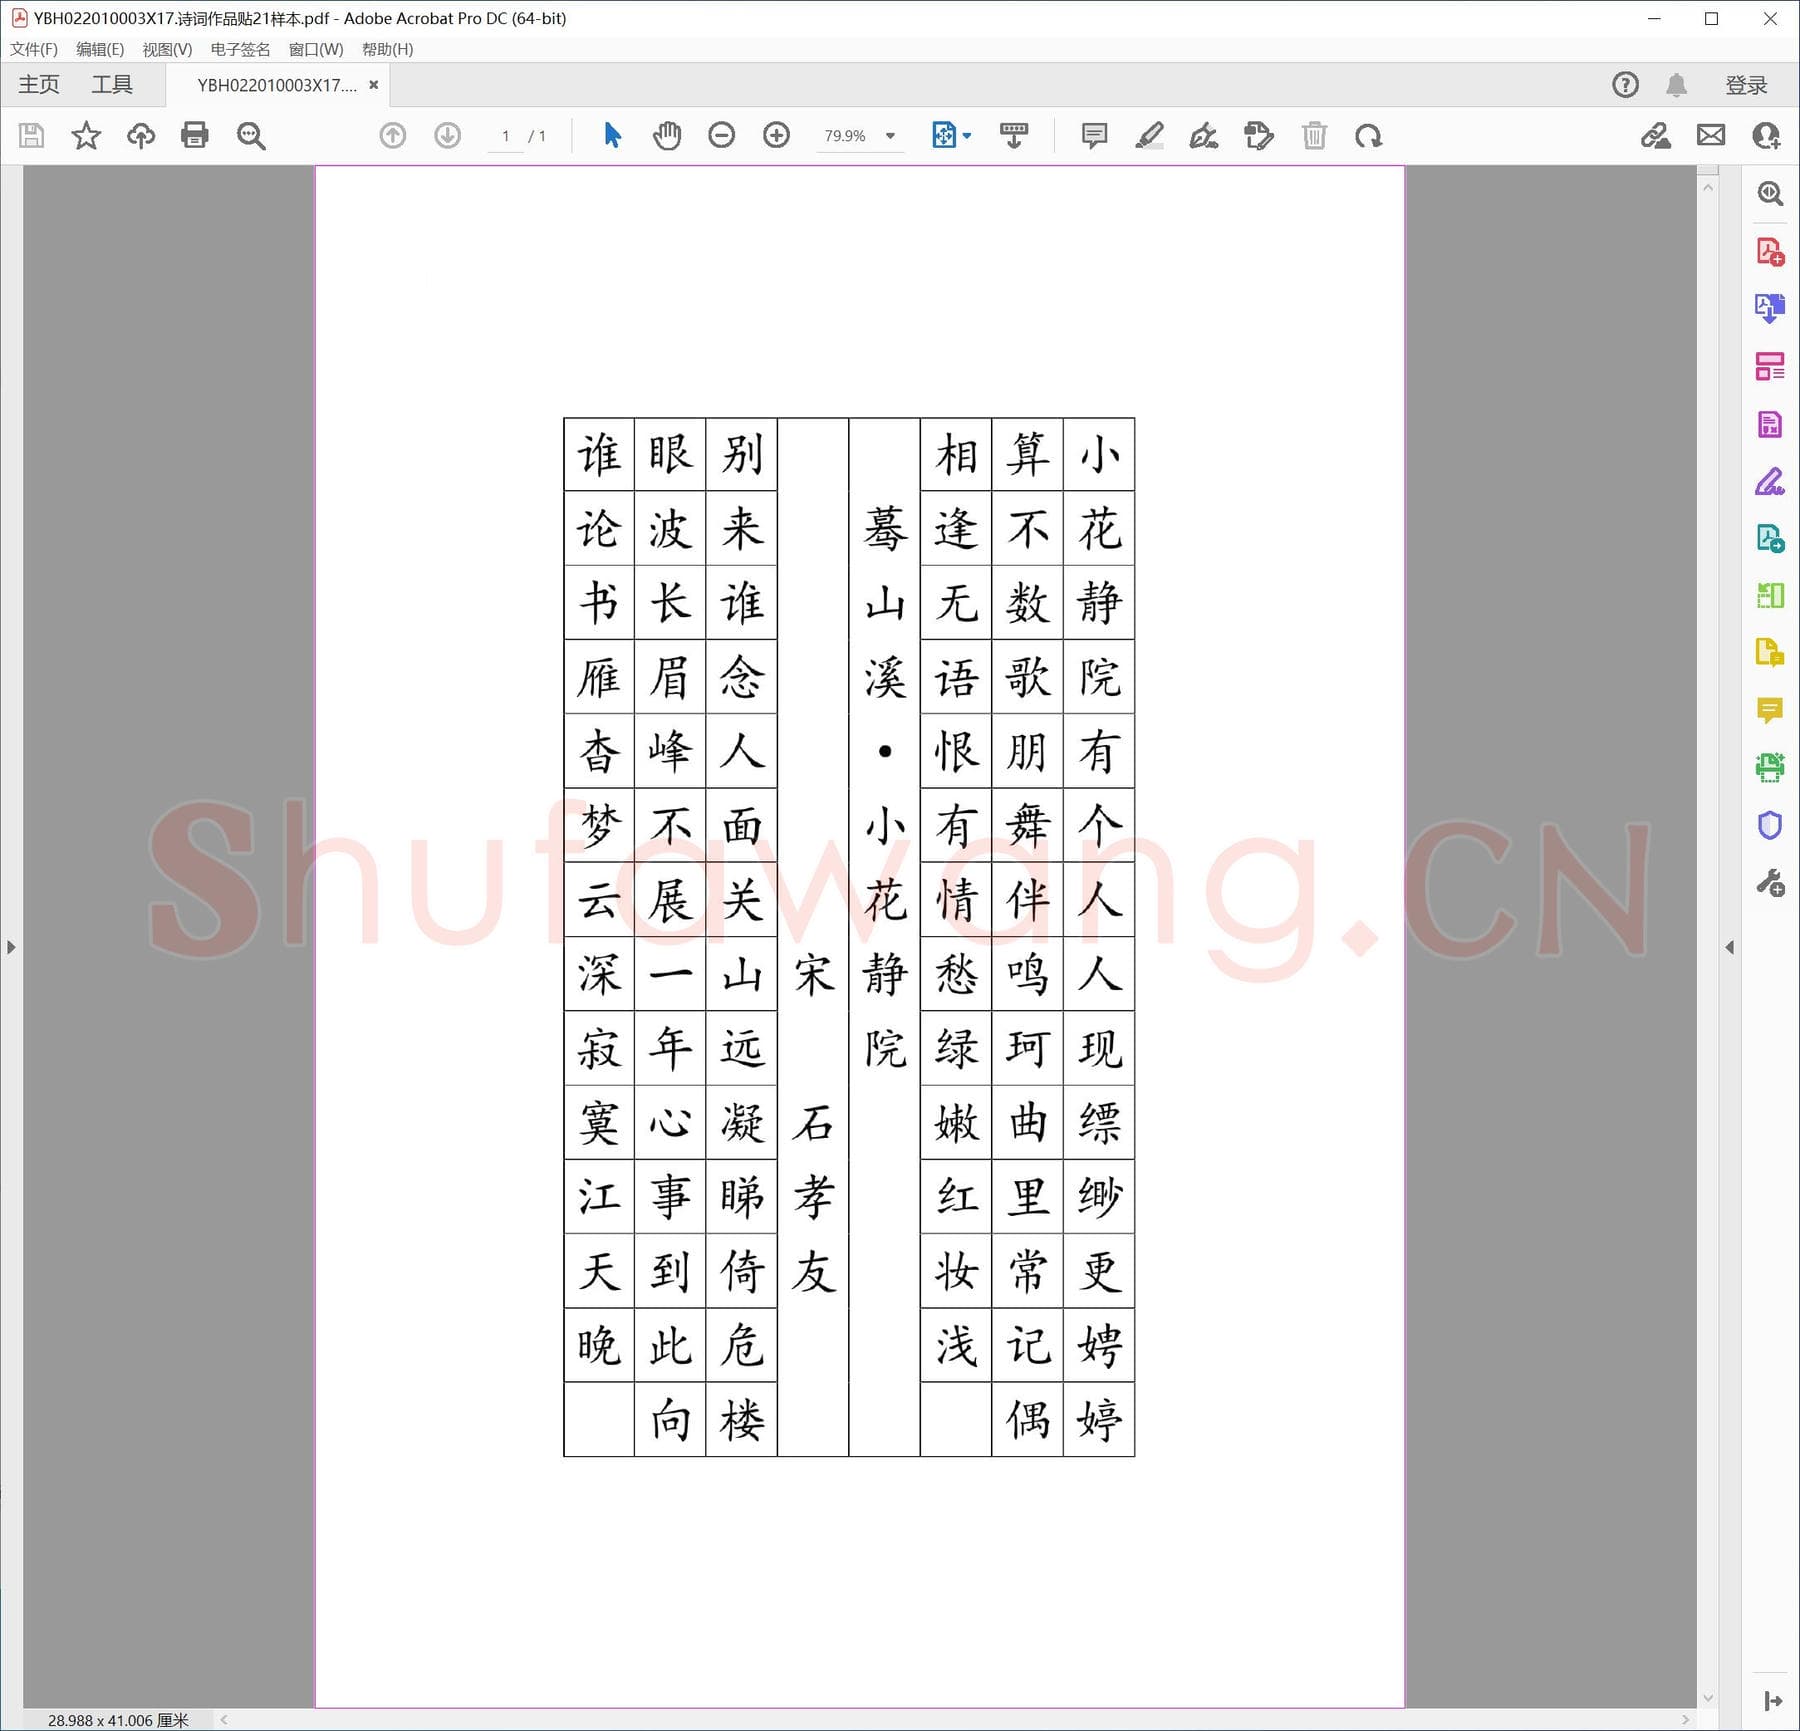Rotate the page view

click(x=1369, y=135)
